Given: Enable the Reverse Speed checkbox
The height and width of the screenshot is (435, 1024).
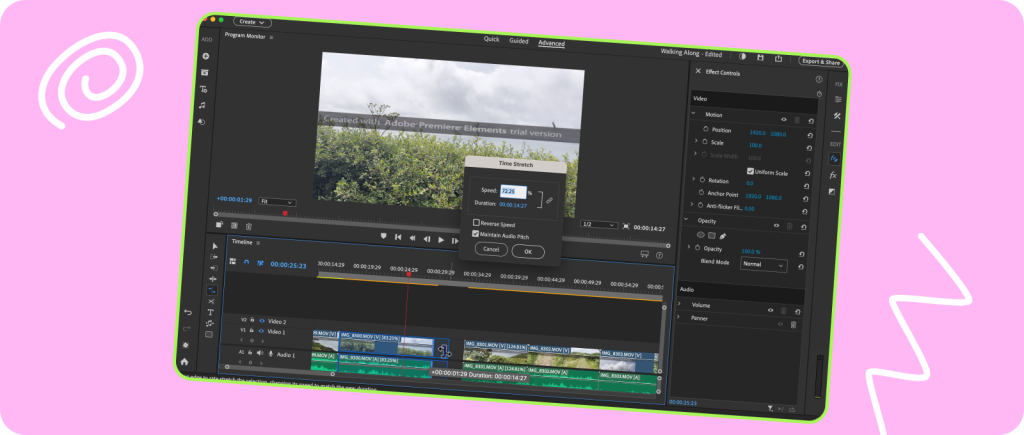Looking at the screenshot, I should pyautogui.click(x=476, y=223).
